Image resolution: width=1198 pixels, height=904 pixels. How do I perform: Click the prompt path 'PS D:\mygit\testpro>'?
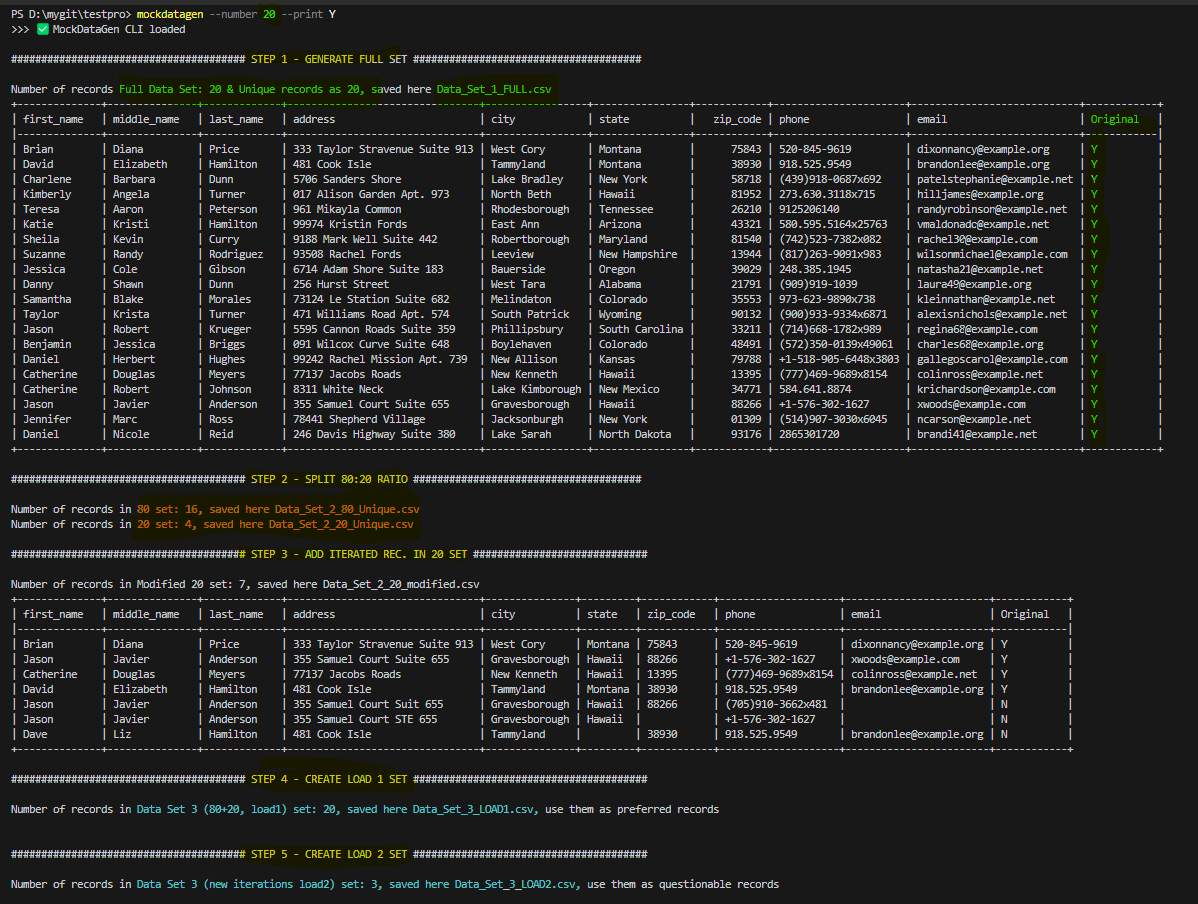pos(70,15)
